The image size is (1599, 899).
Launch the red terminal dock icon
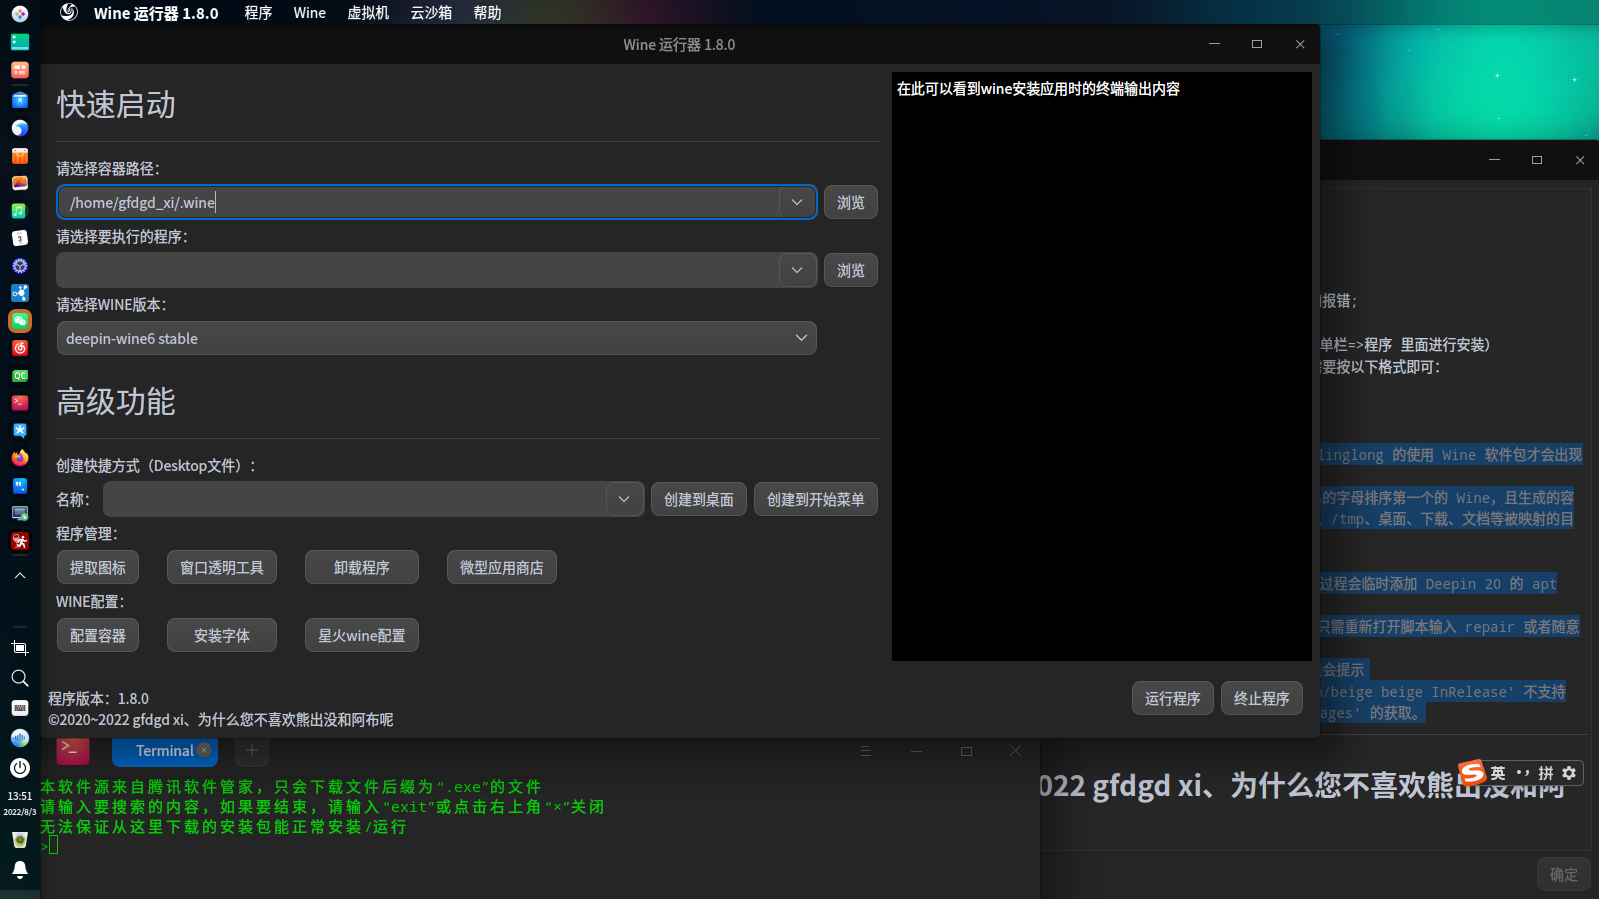19,403
